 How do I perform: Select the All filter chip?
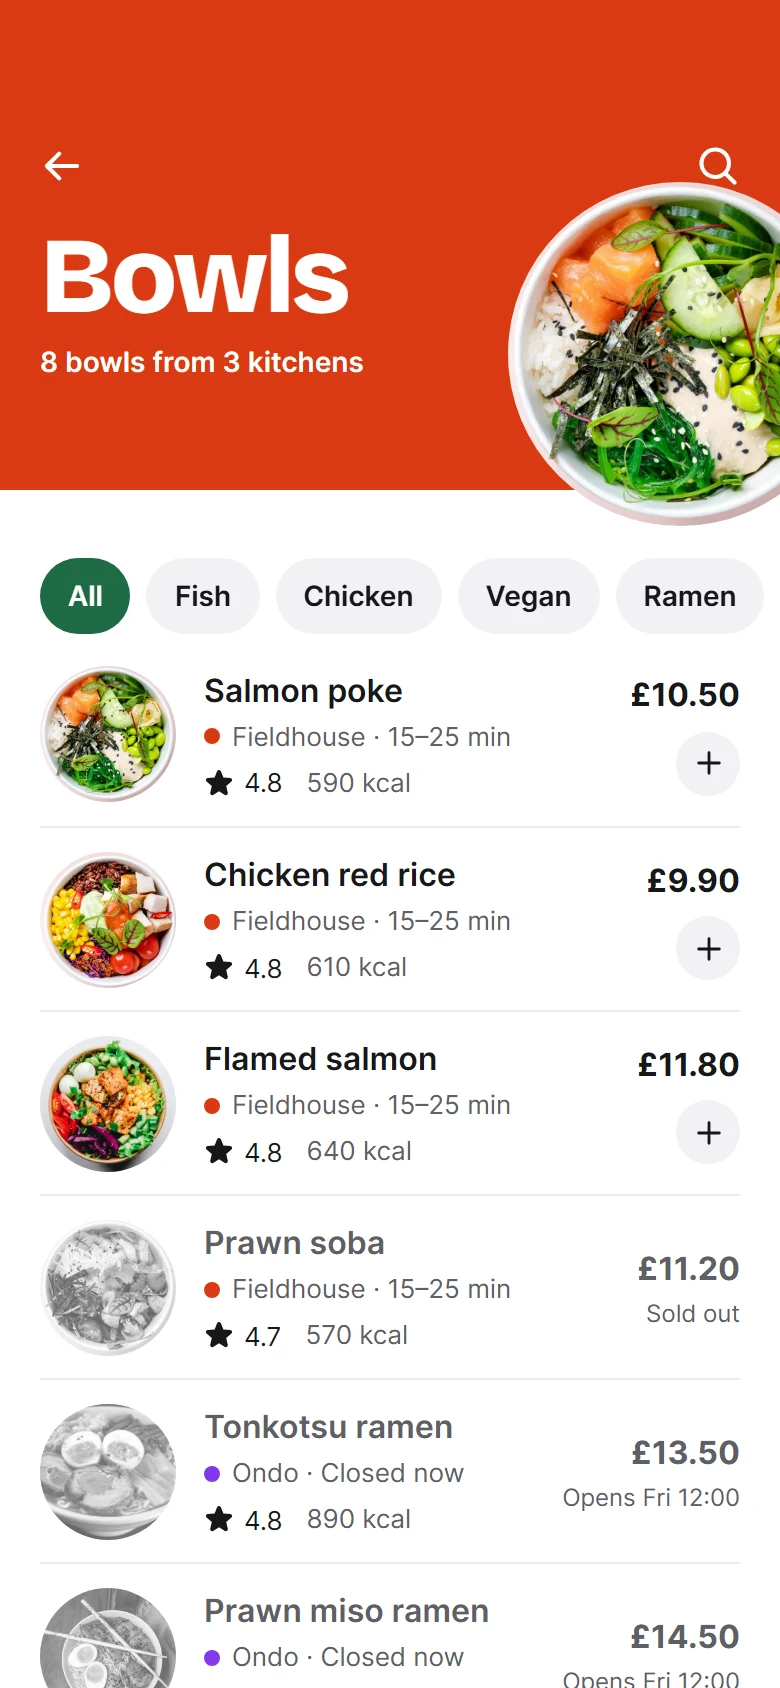(85, 596)
